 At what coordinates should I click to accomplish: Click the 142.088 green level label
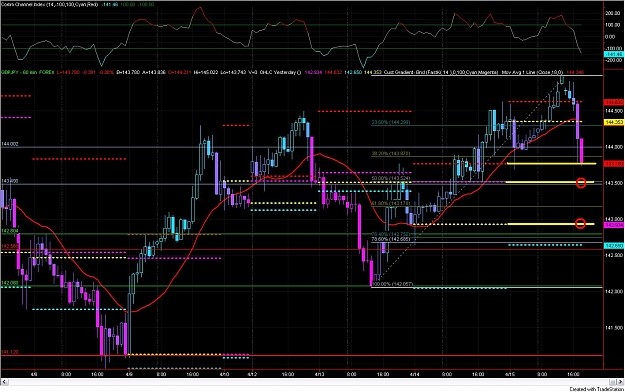[x=10, y=283]
